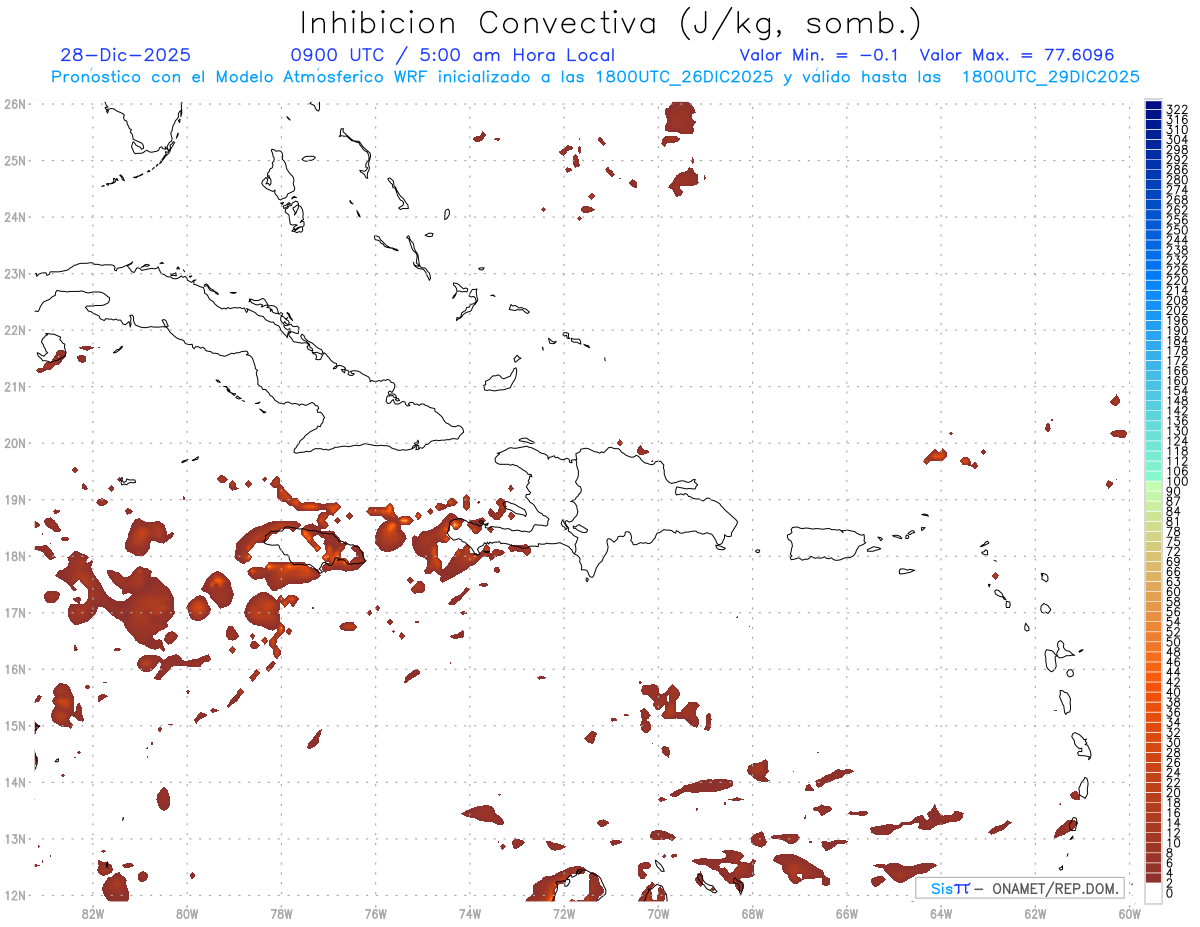1200x927 pixels.
Task: Click the "17N" latitude label
Action: click(x=15, y=612)
